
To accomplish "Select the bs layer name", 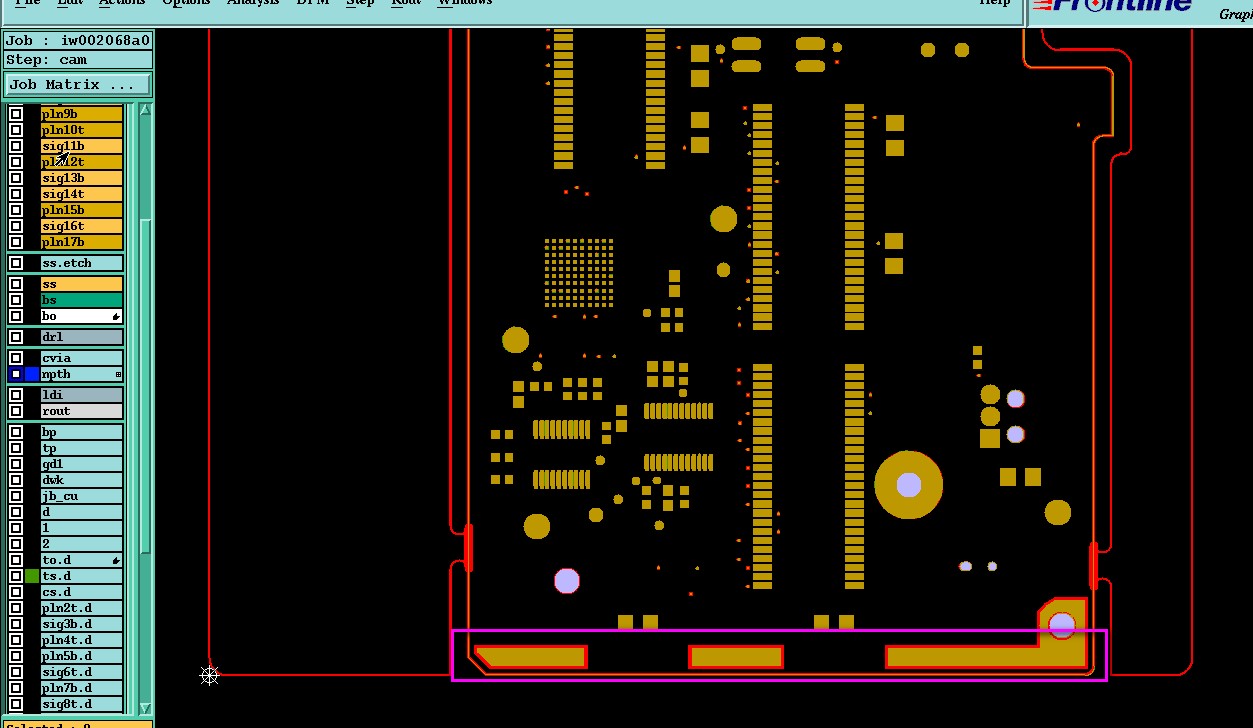I will (x=81, y=300).
